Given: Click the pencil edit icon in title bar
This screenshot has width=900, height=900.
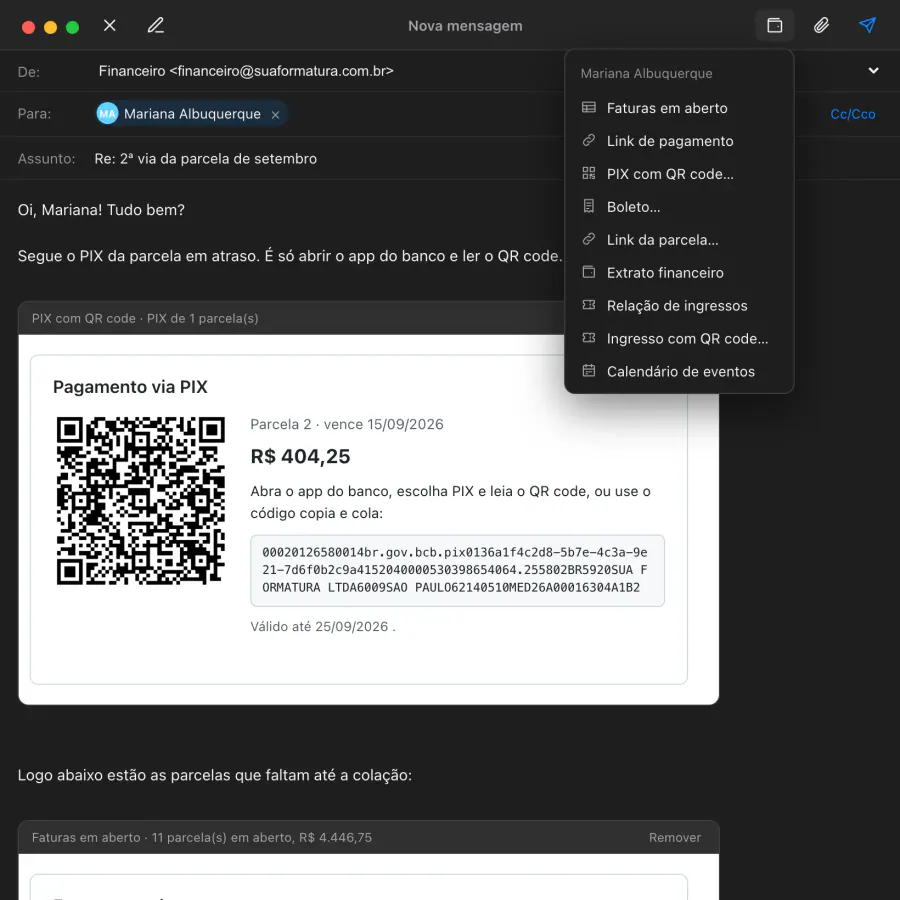Looking at the screenshot, I should pos(156,25).
